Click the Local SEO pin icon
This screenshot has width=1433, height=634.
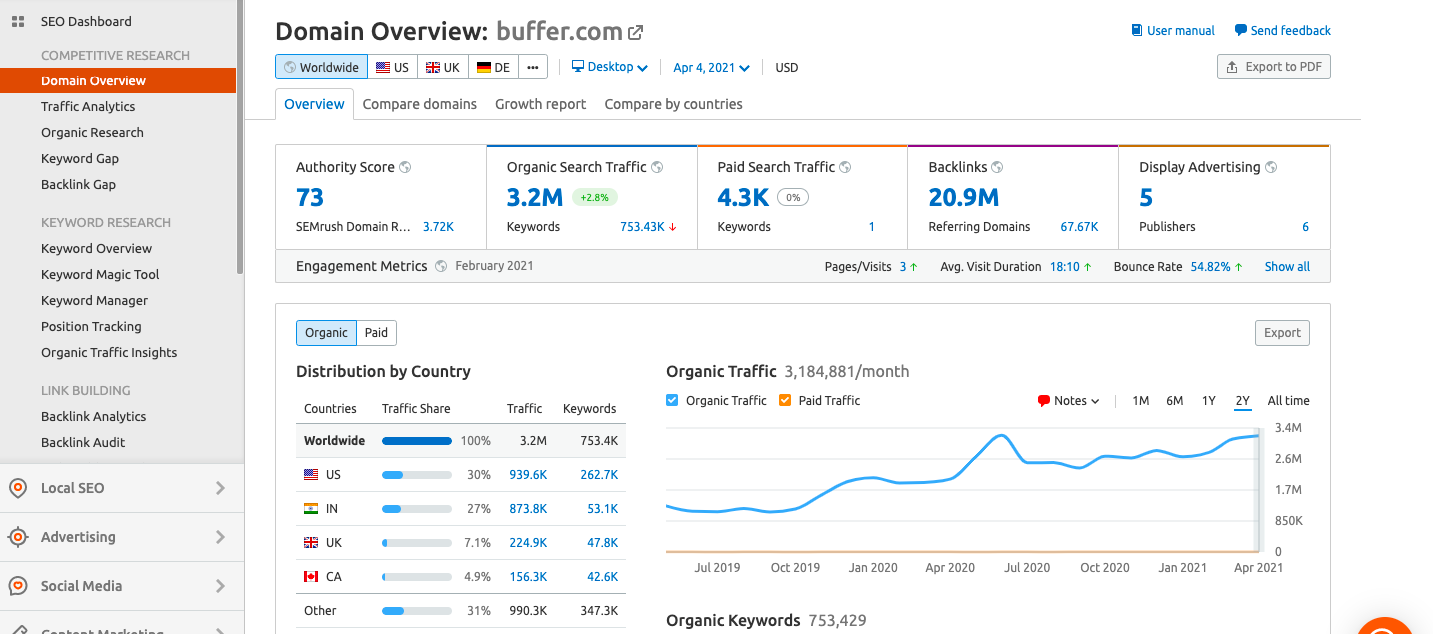(x=17, y=488)
